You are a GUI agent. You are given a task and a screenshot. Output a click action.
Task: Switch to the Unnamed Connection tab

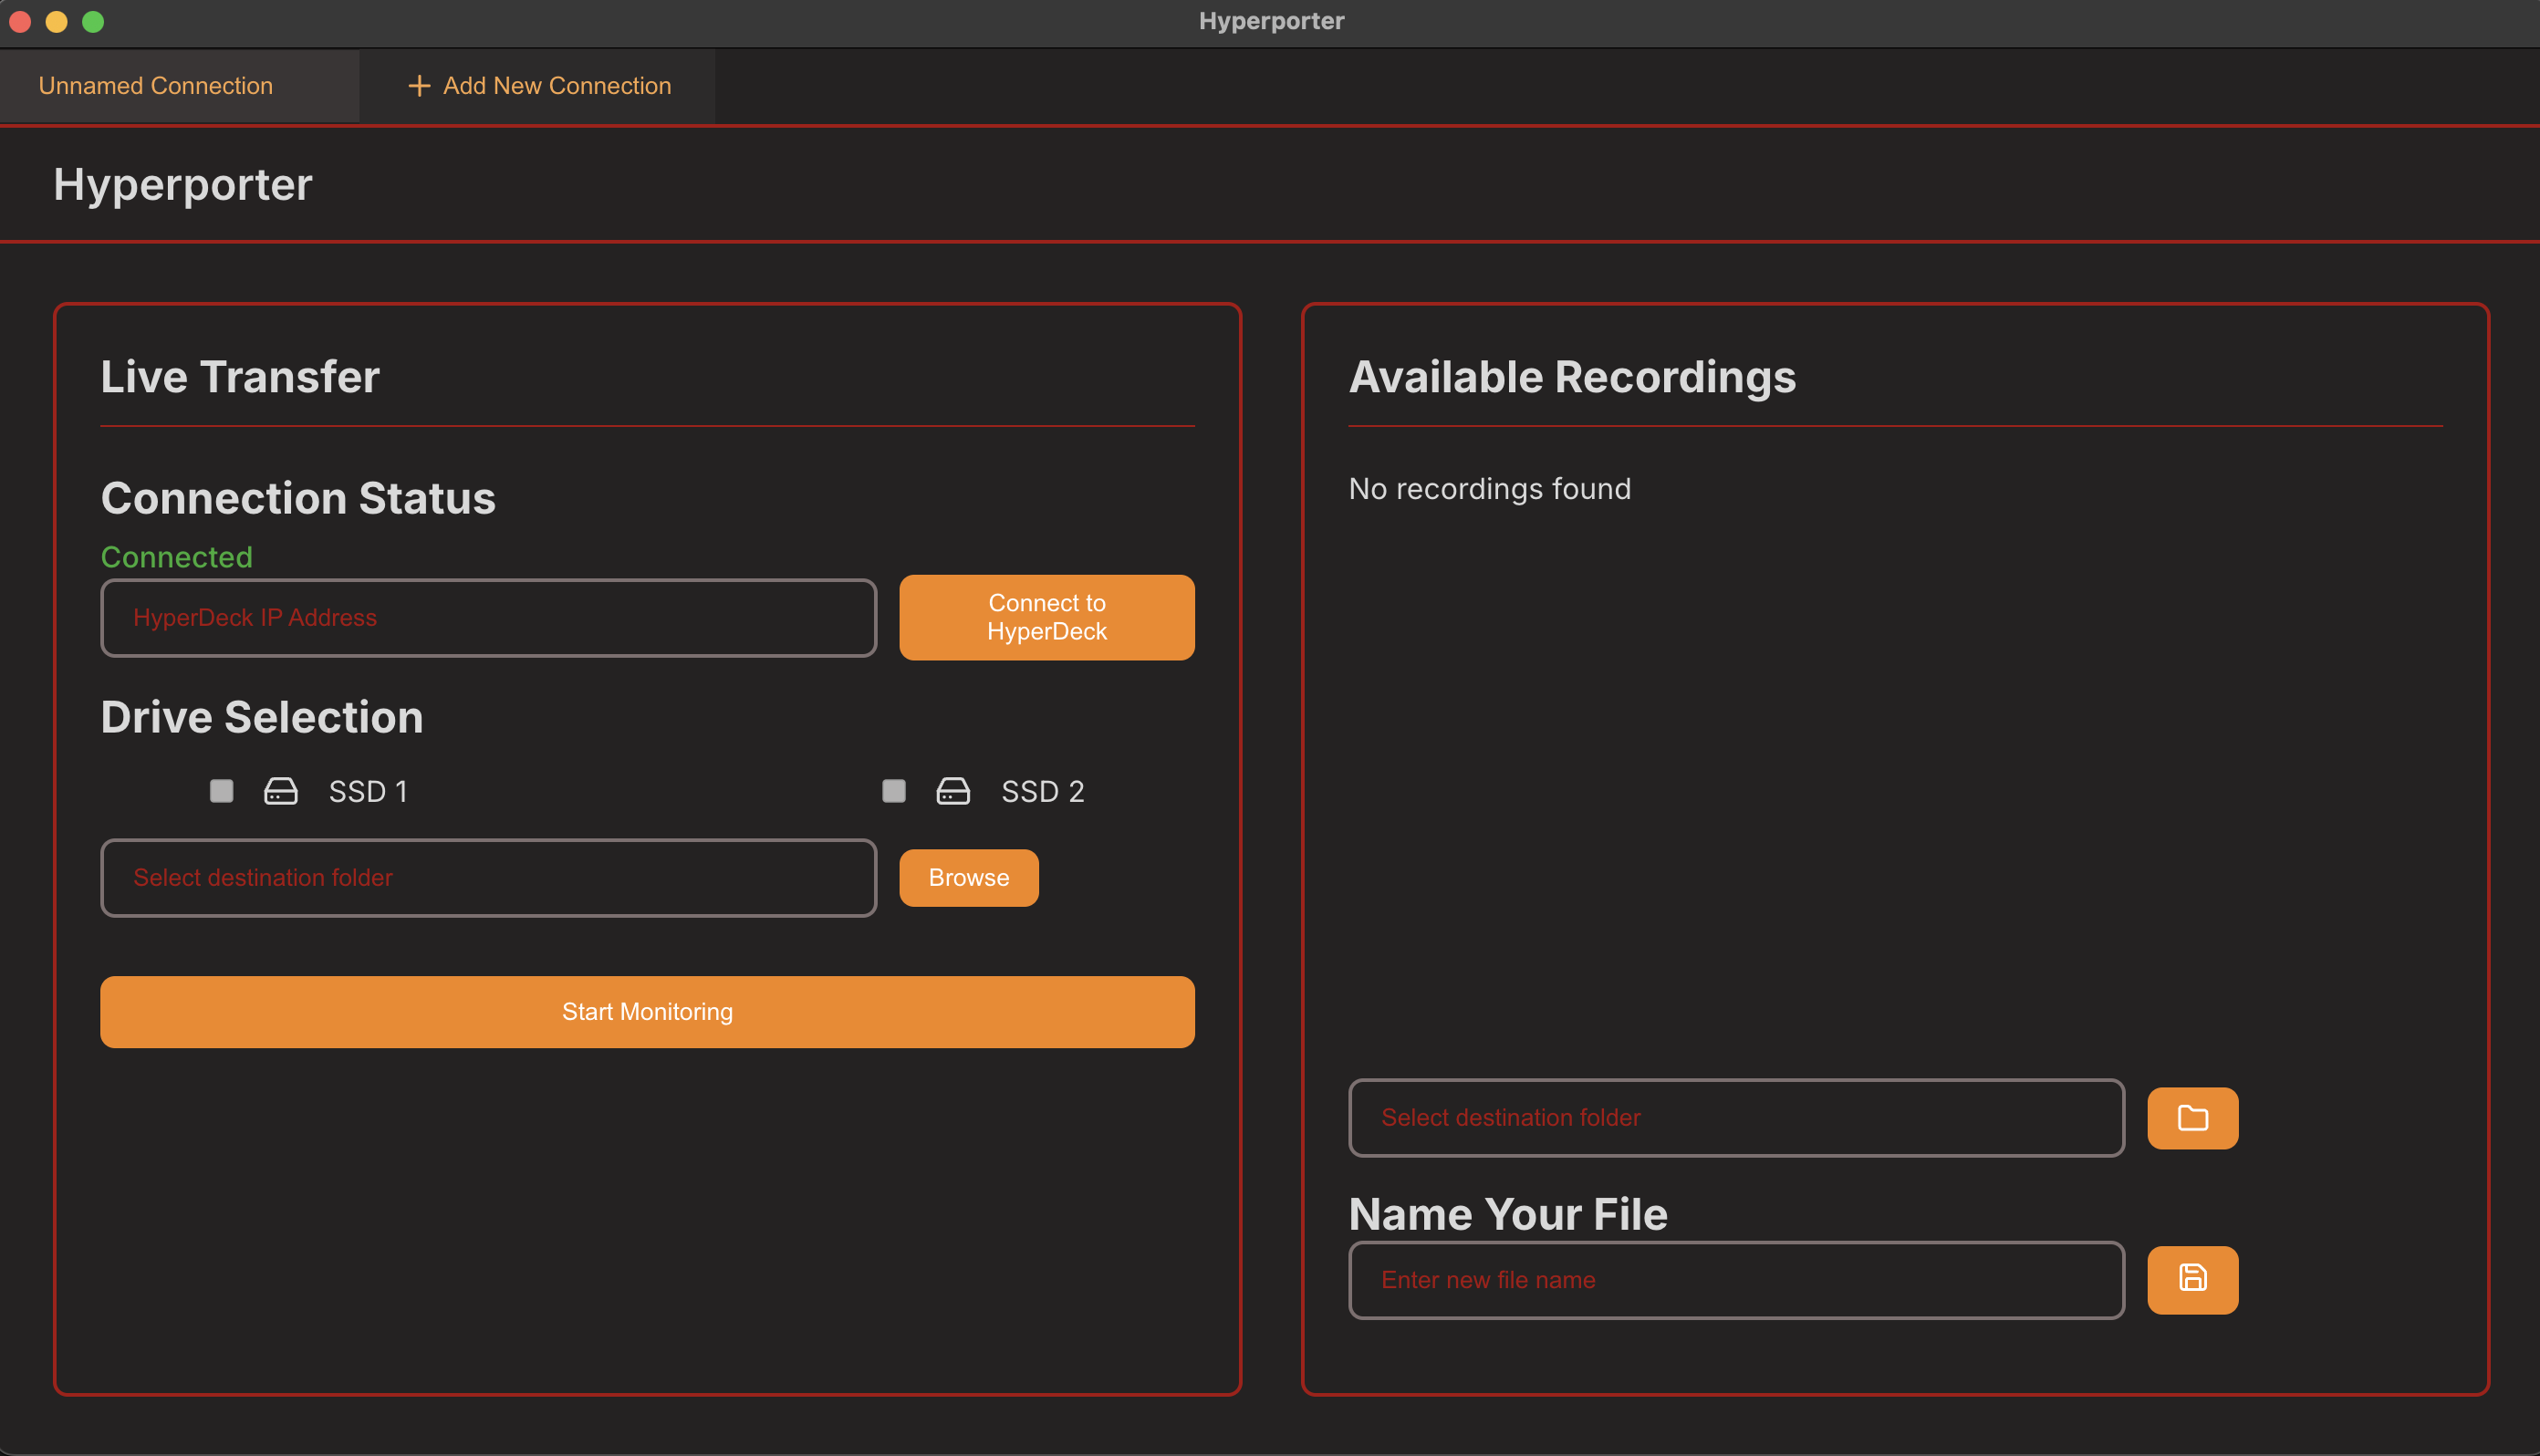180,86
